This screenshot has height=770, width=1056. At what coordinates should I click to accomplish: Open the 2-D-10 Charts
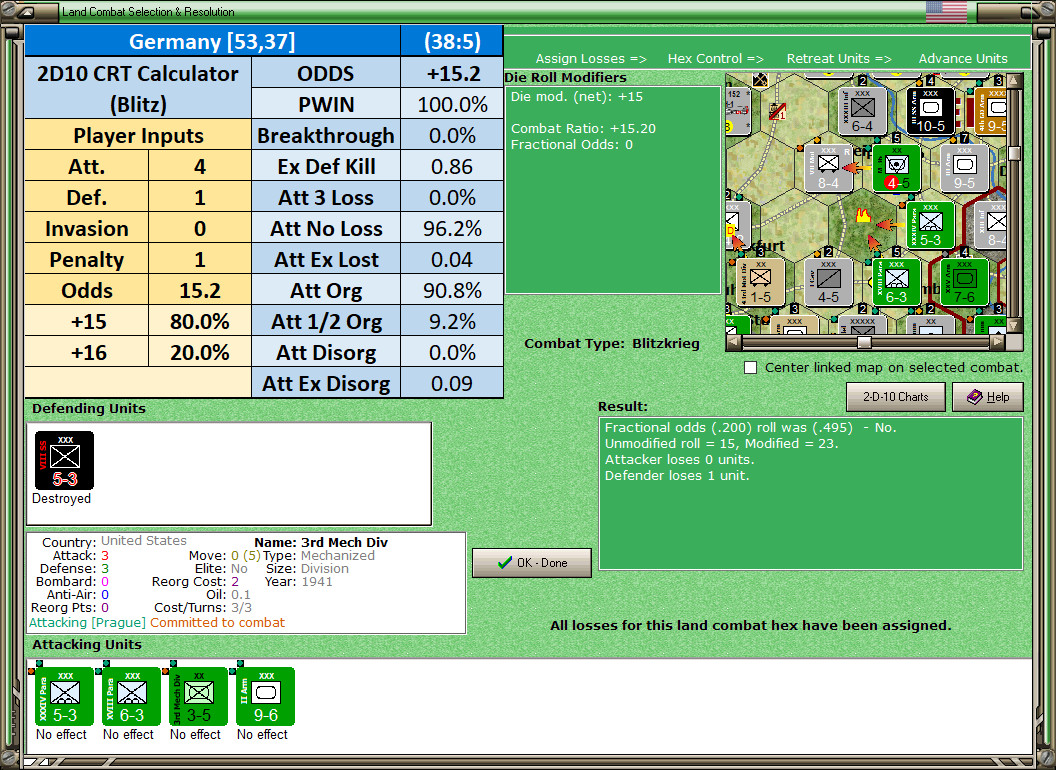click(896, 397)
